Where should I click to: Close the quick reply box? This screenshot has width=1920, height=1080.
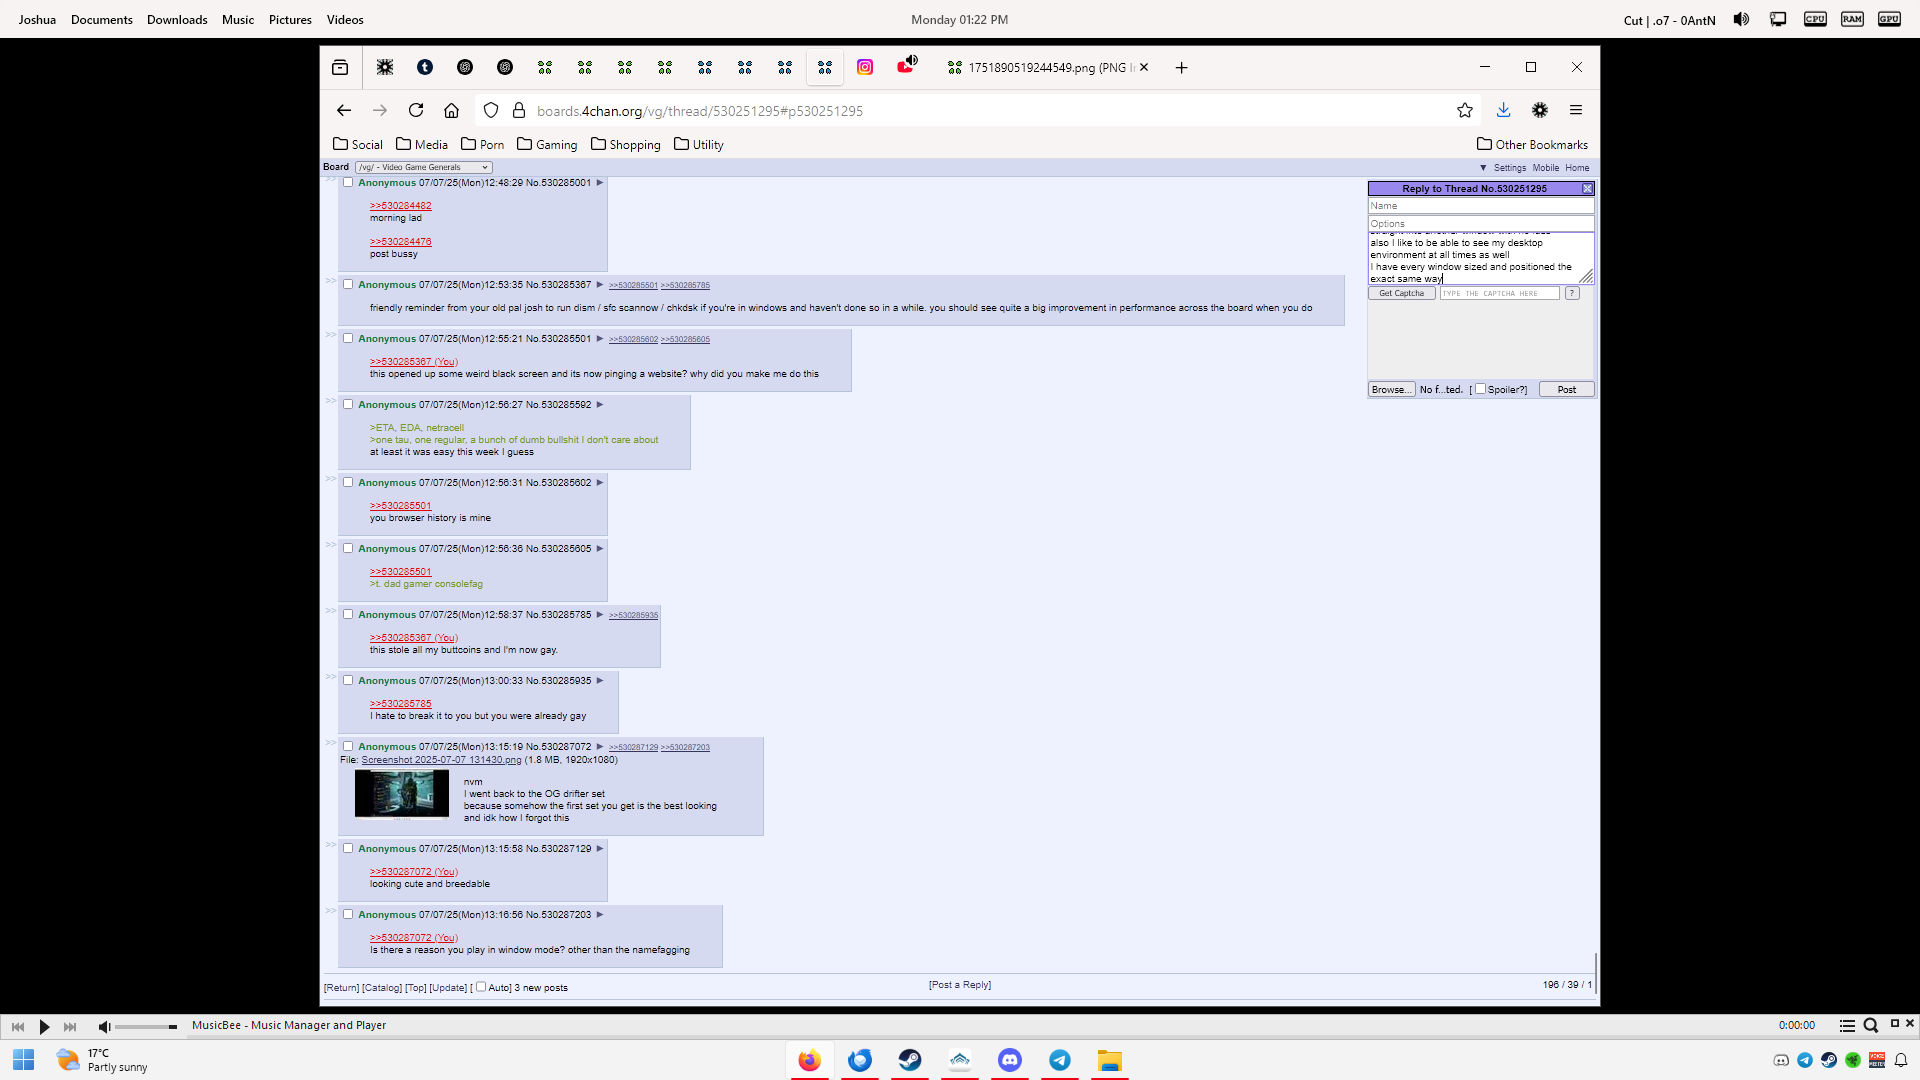pos(1587,188)
